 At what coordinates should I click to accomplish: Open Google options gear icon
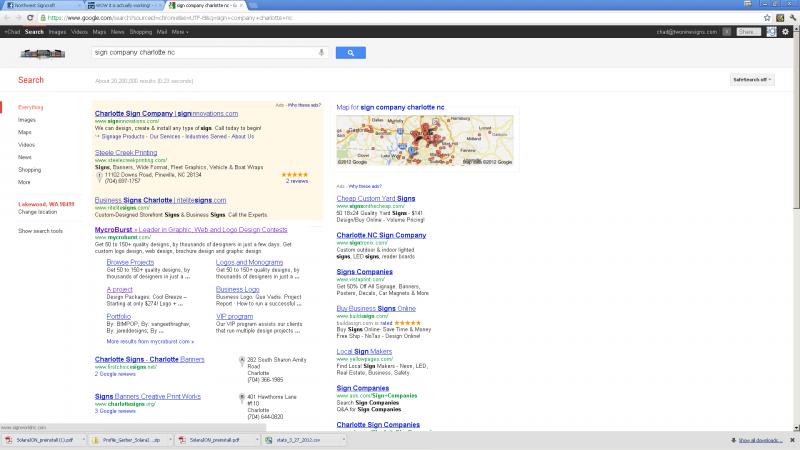pos(785,32)
